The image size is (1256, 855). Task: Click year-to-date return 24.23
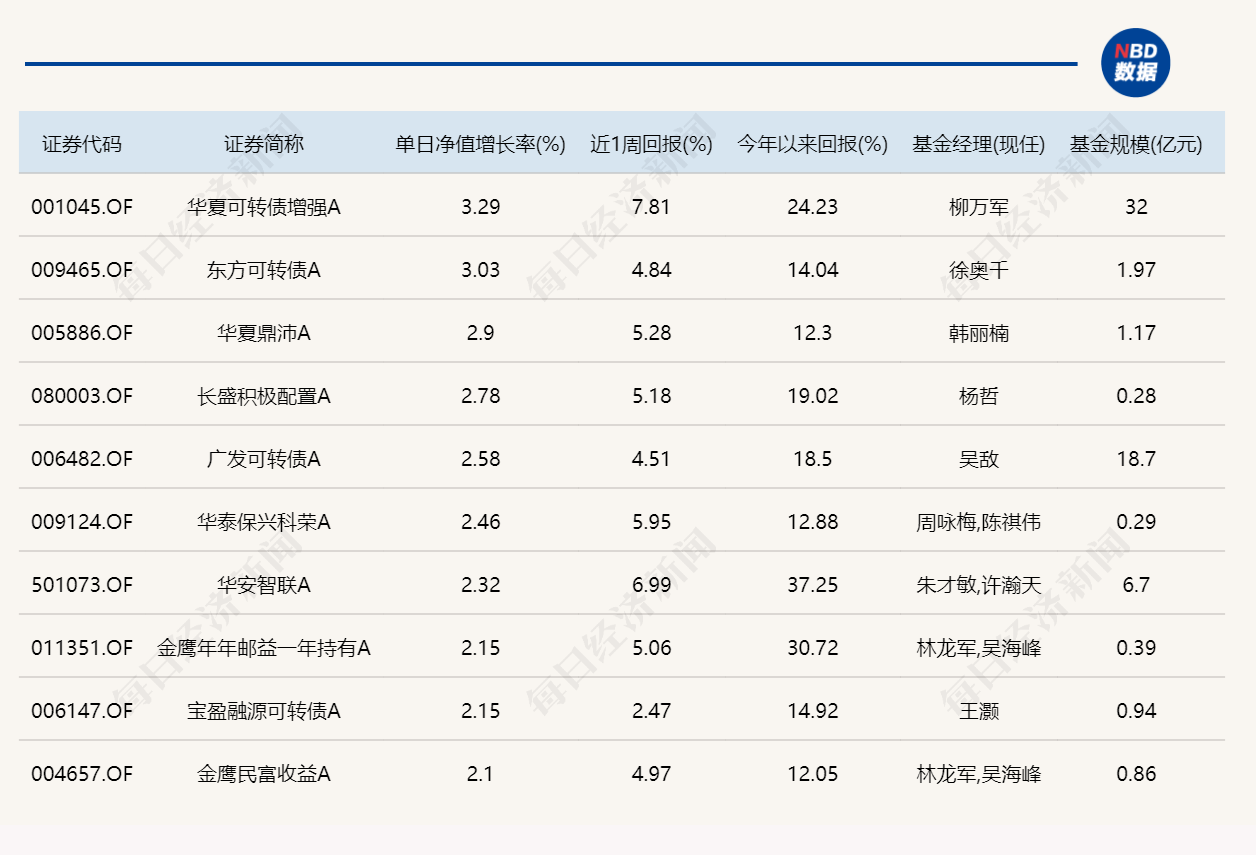pos(813,207)
